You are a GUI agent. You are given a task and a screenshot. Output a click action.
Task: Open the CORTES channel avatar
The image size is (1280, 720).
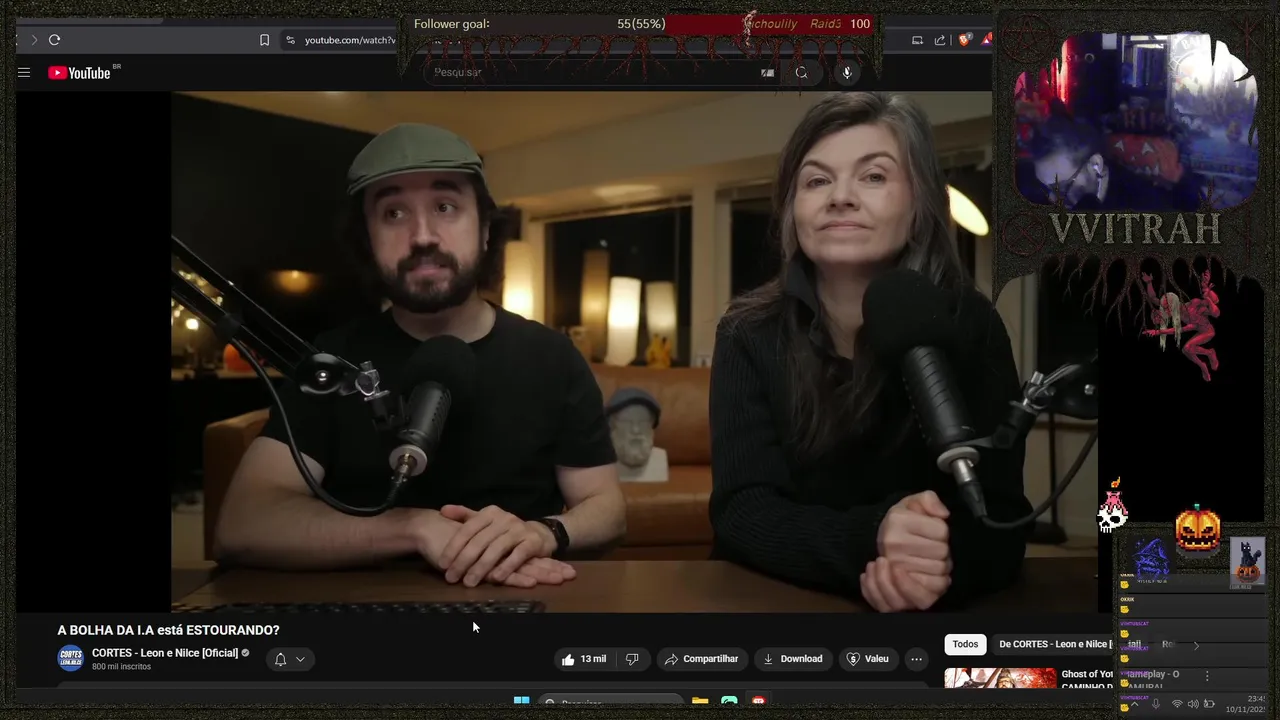pos(70,659)
